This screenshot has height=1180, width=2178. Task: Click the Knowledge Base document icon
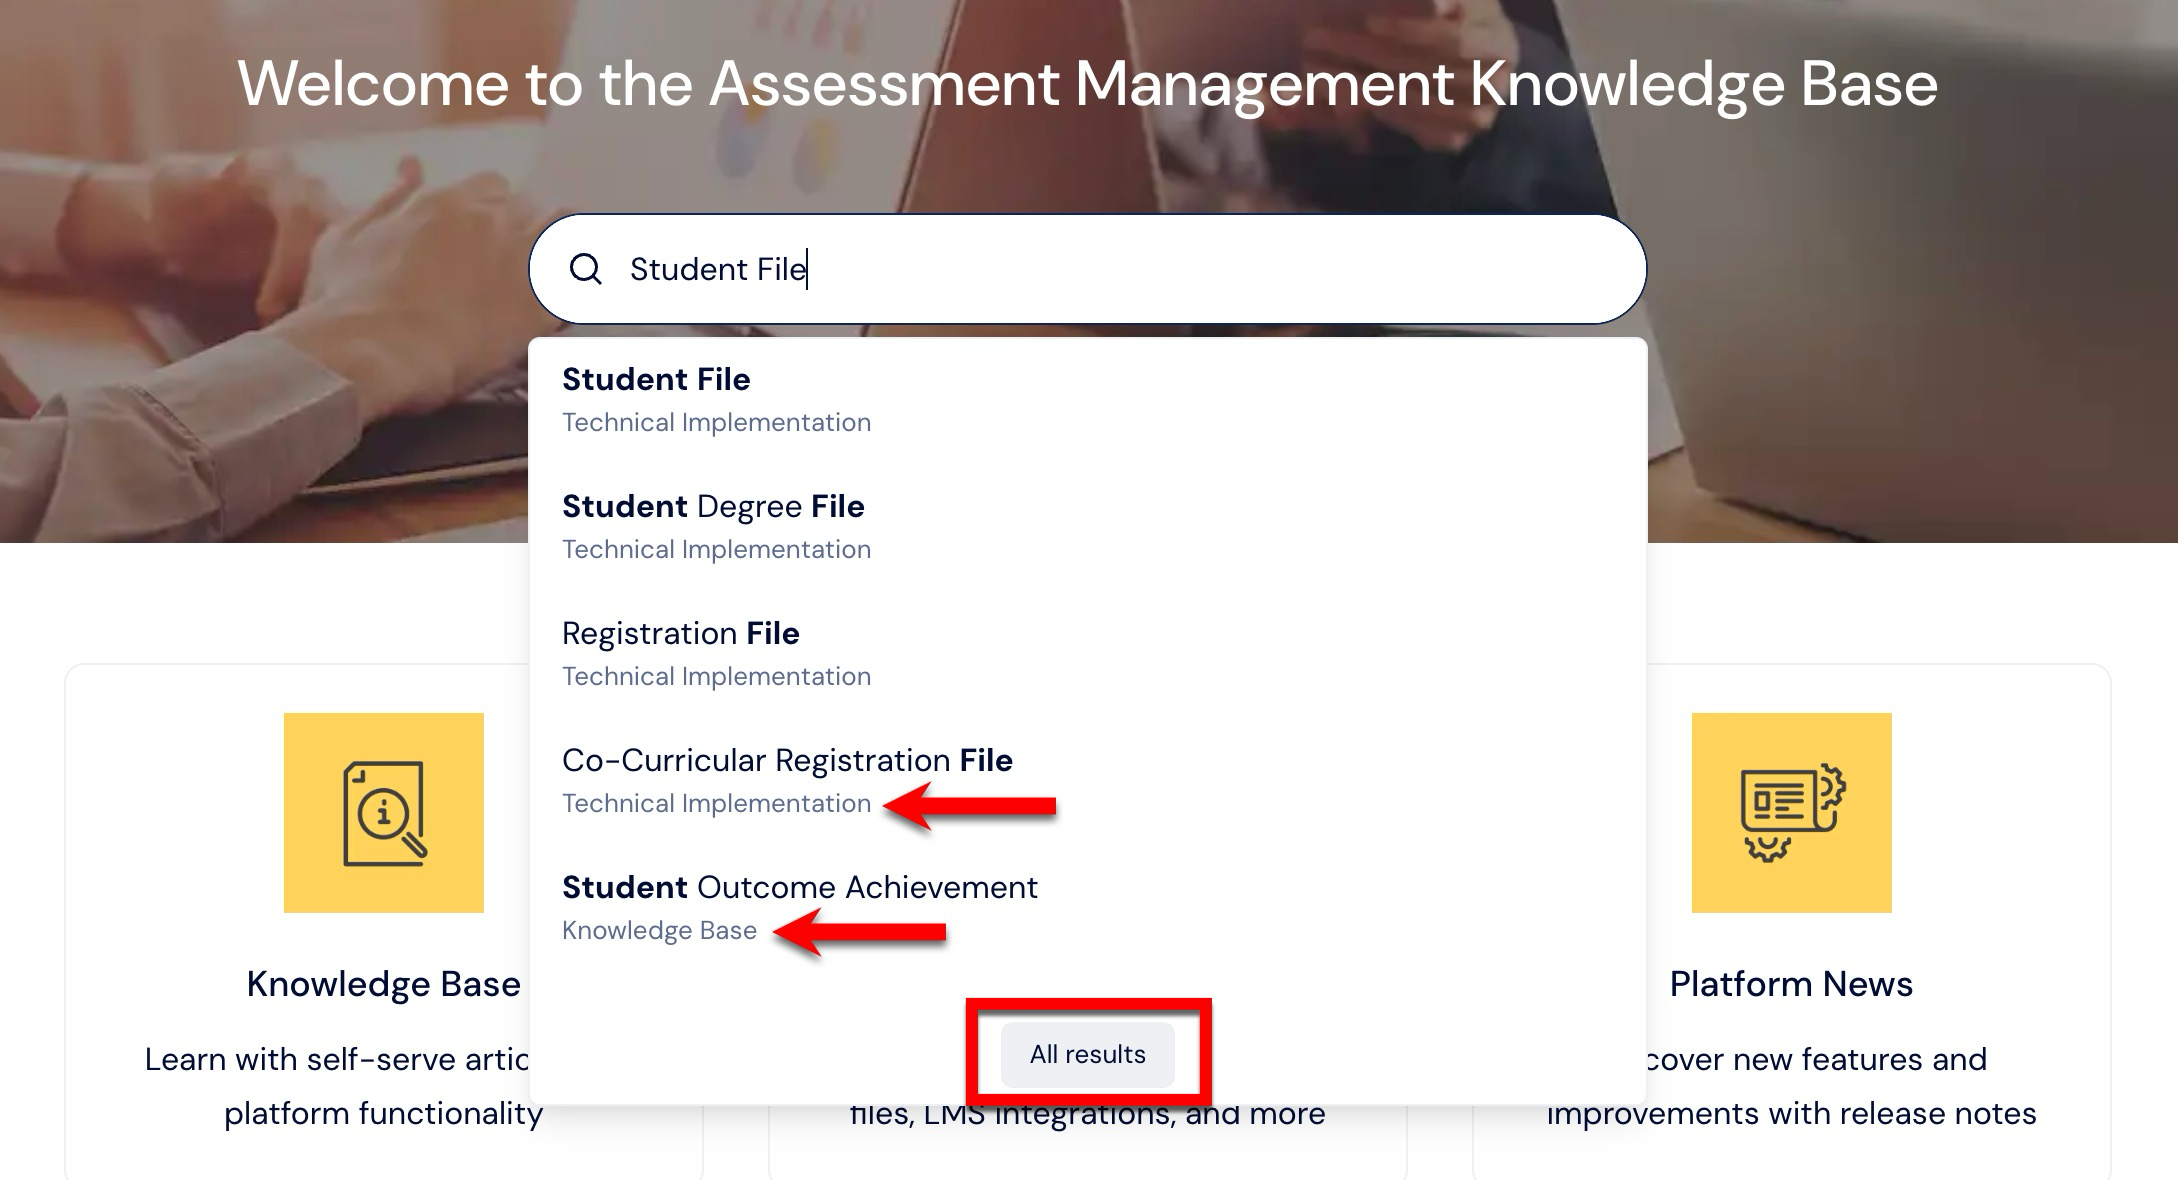click(x=384, y=812)
